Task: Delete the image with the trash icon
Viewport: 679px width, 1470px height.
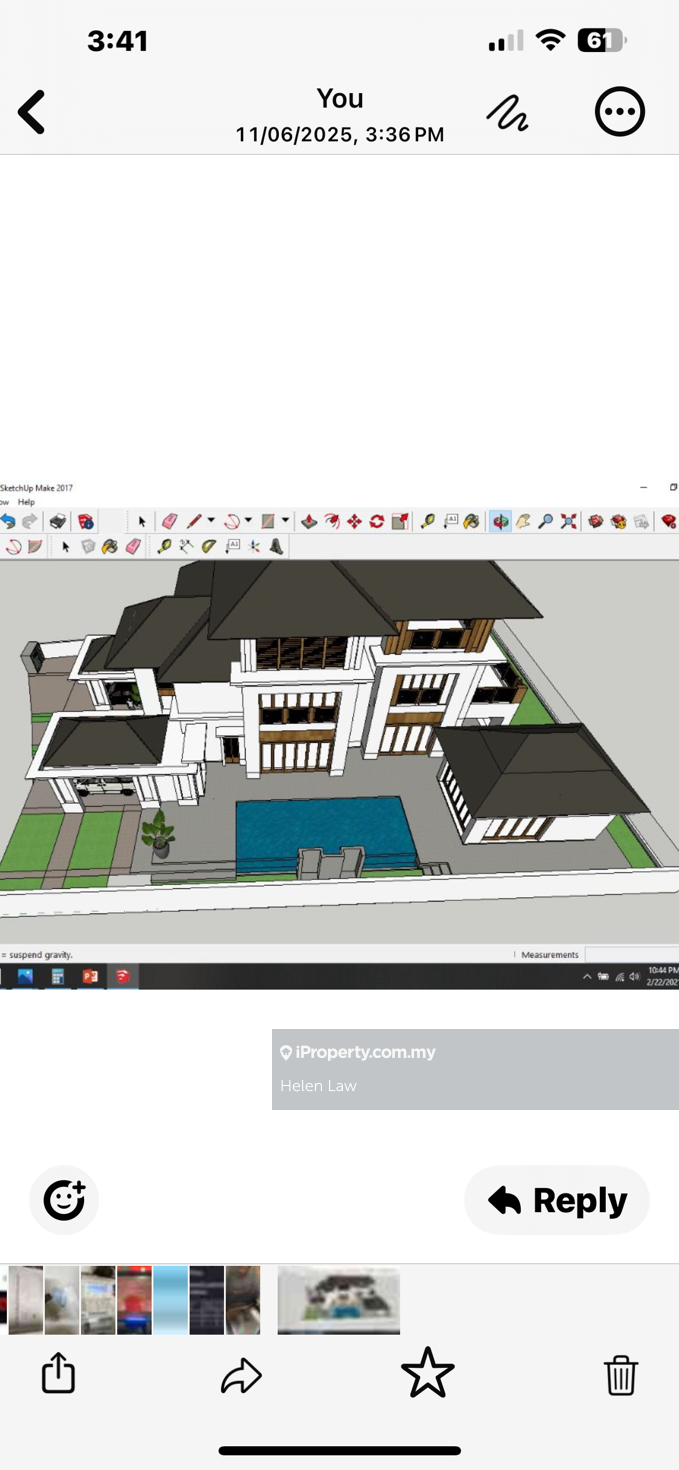Action: click(620, 1375)
